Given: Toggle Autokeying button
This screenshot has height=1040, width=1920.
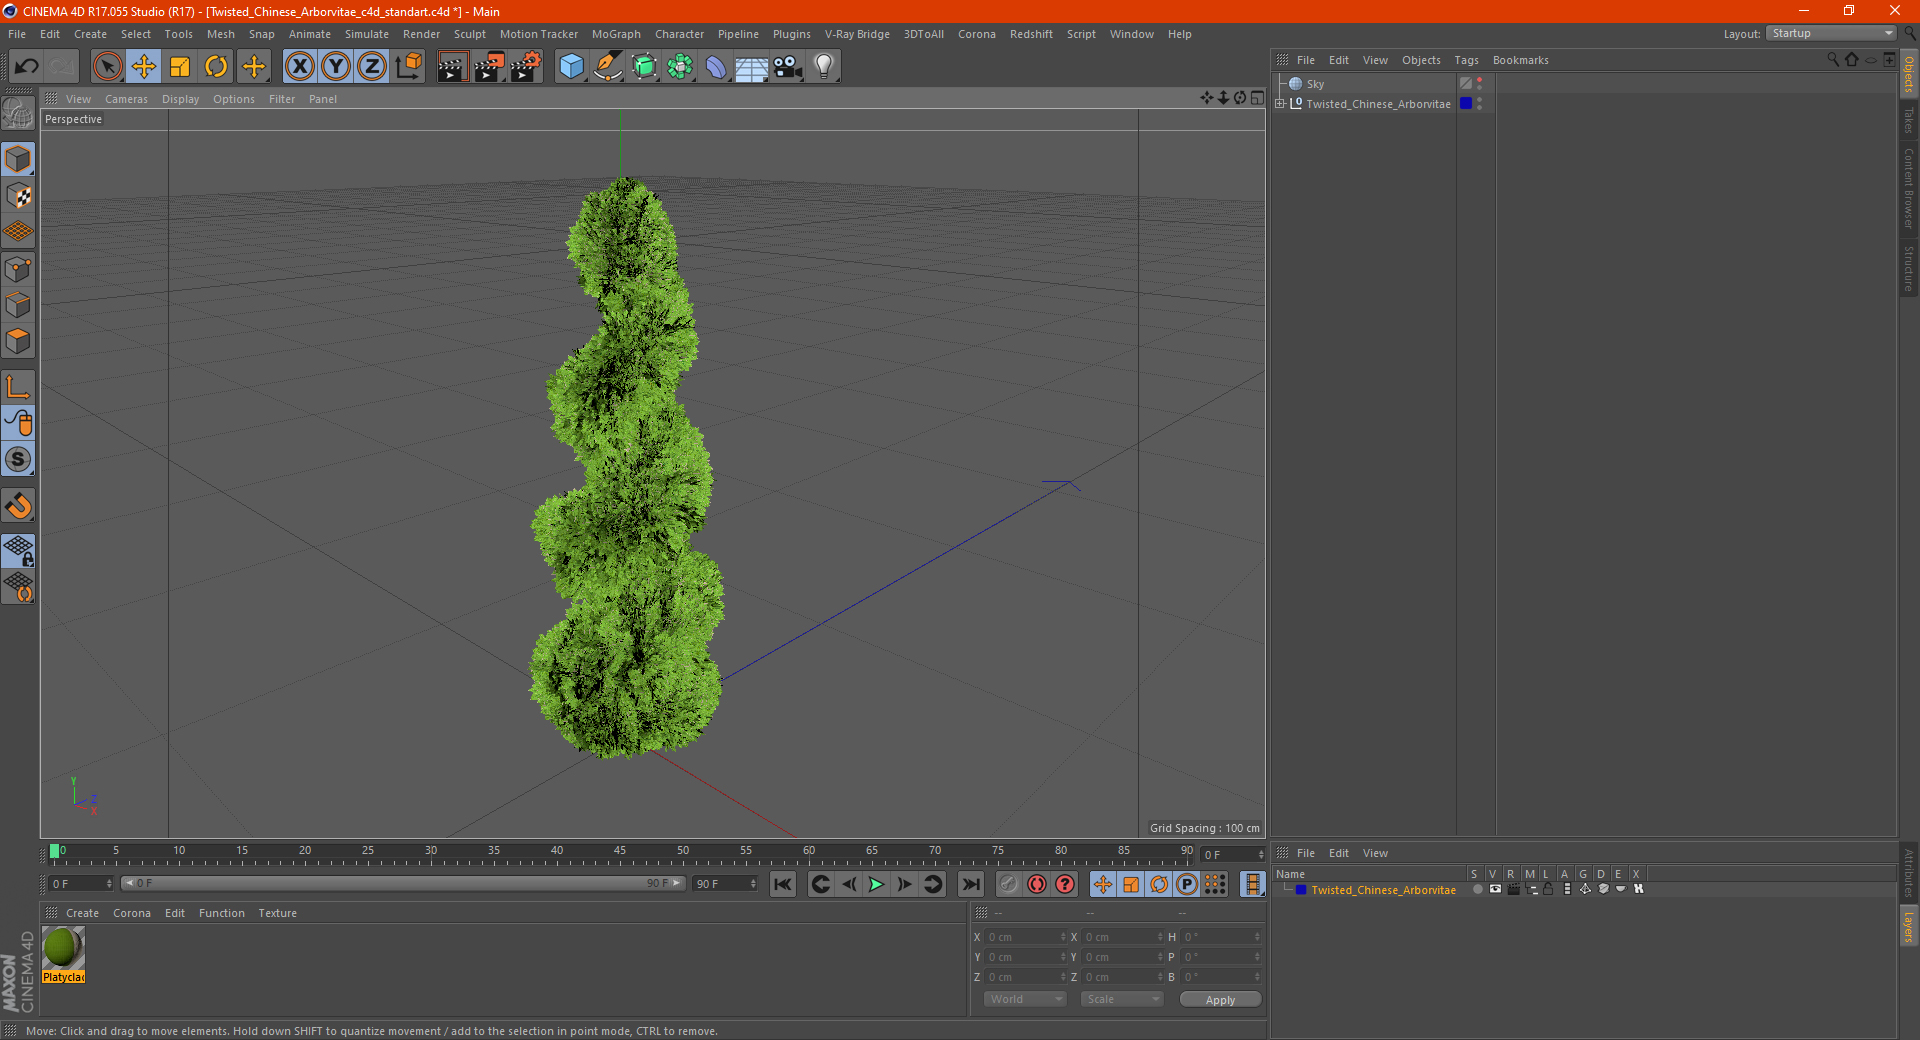Looking at the screenshot, I should pos(1037,884).
